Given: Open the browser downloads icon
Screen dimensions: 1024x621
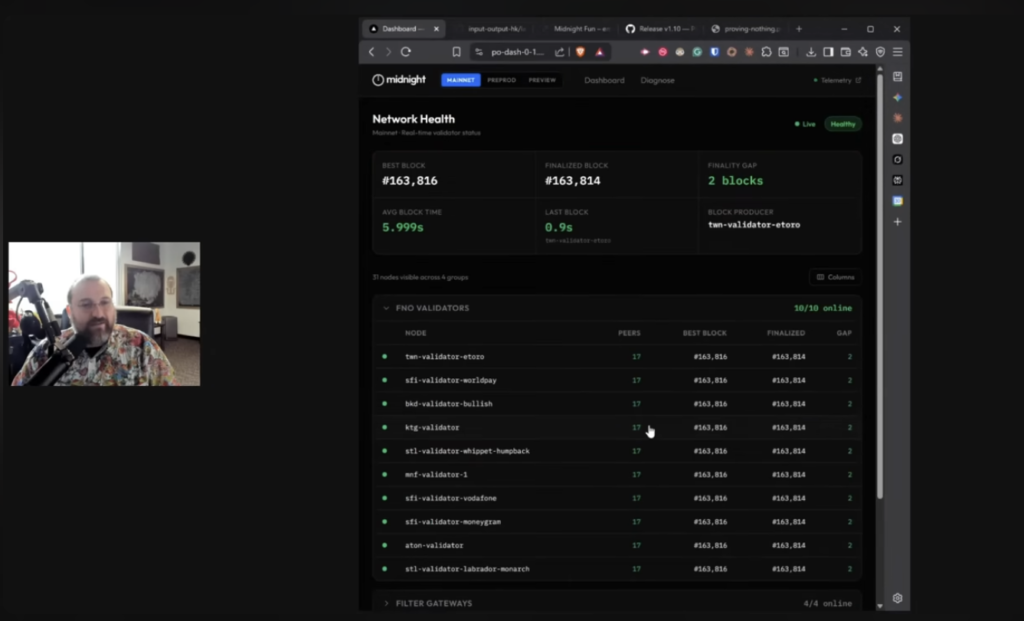Looking at the screenshot, I should 811,52.
